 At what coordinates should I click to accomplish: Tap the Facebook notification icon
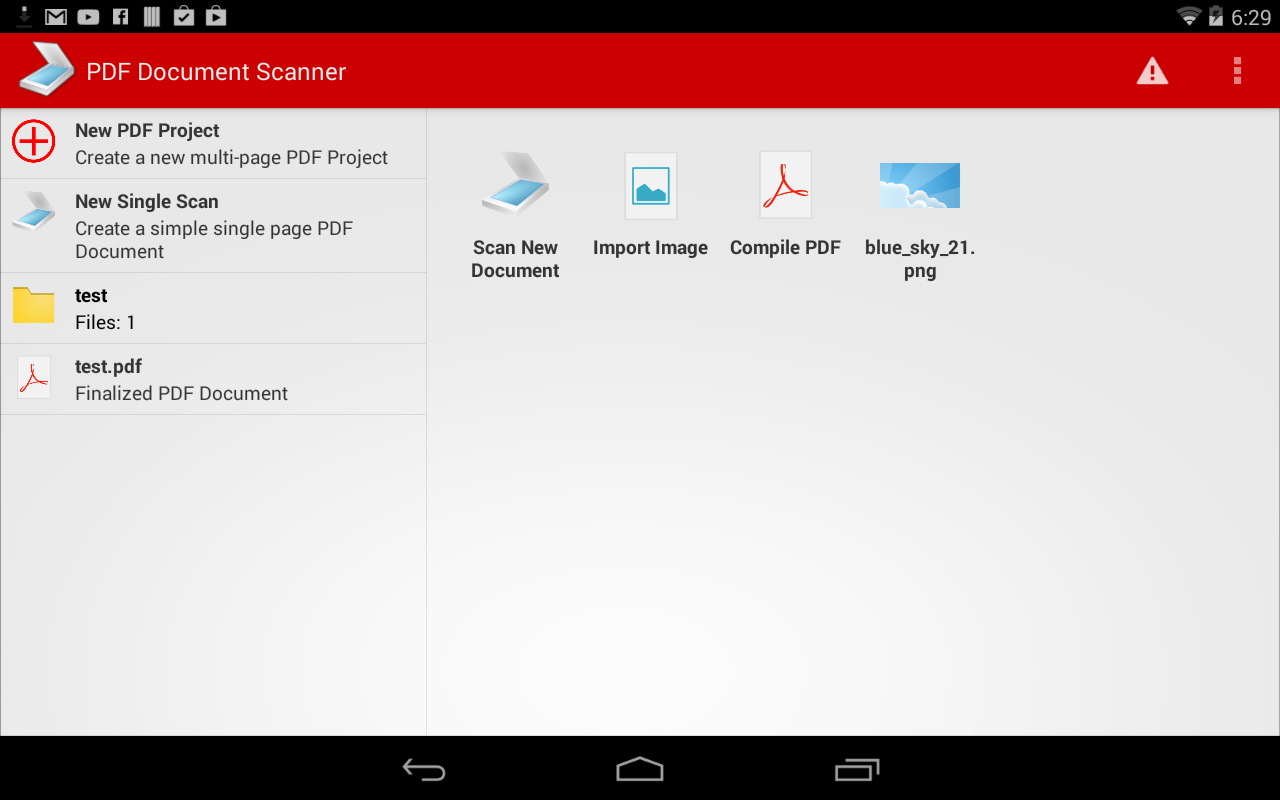point(119,16)
